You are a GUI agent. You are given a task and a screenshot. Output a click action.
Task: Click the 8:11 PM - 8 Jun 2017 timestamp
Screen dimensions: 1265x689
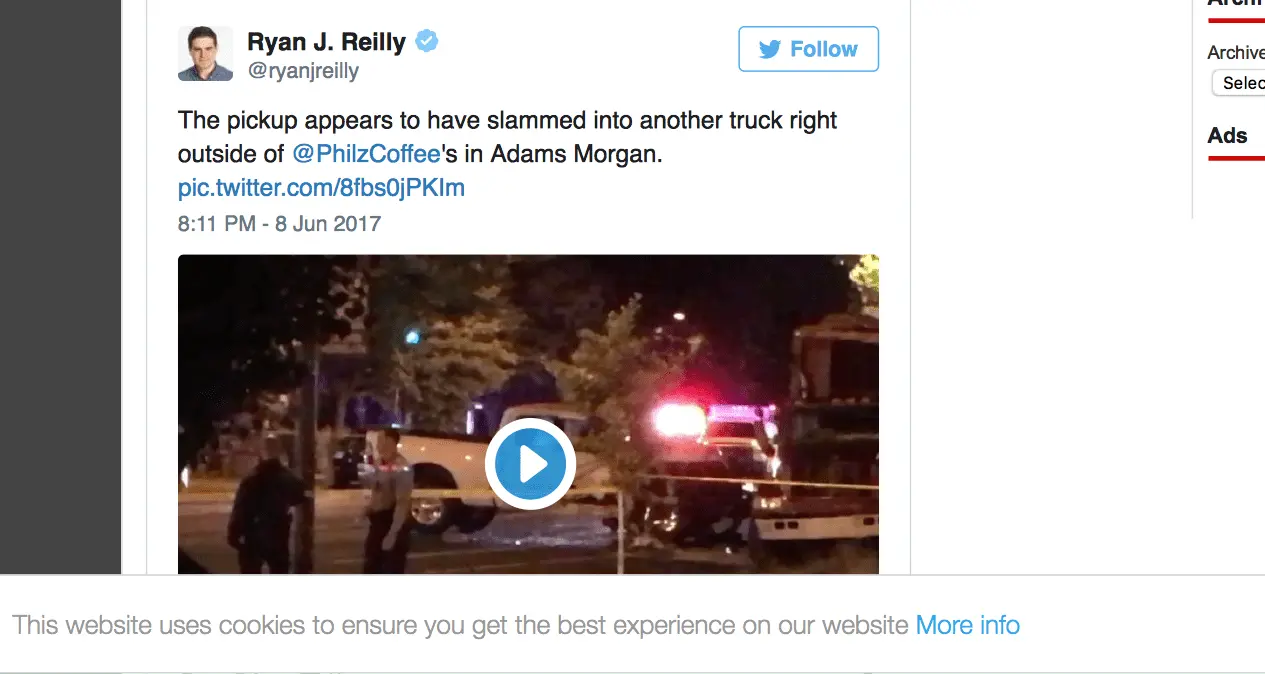click(279, 223)
